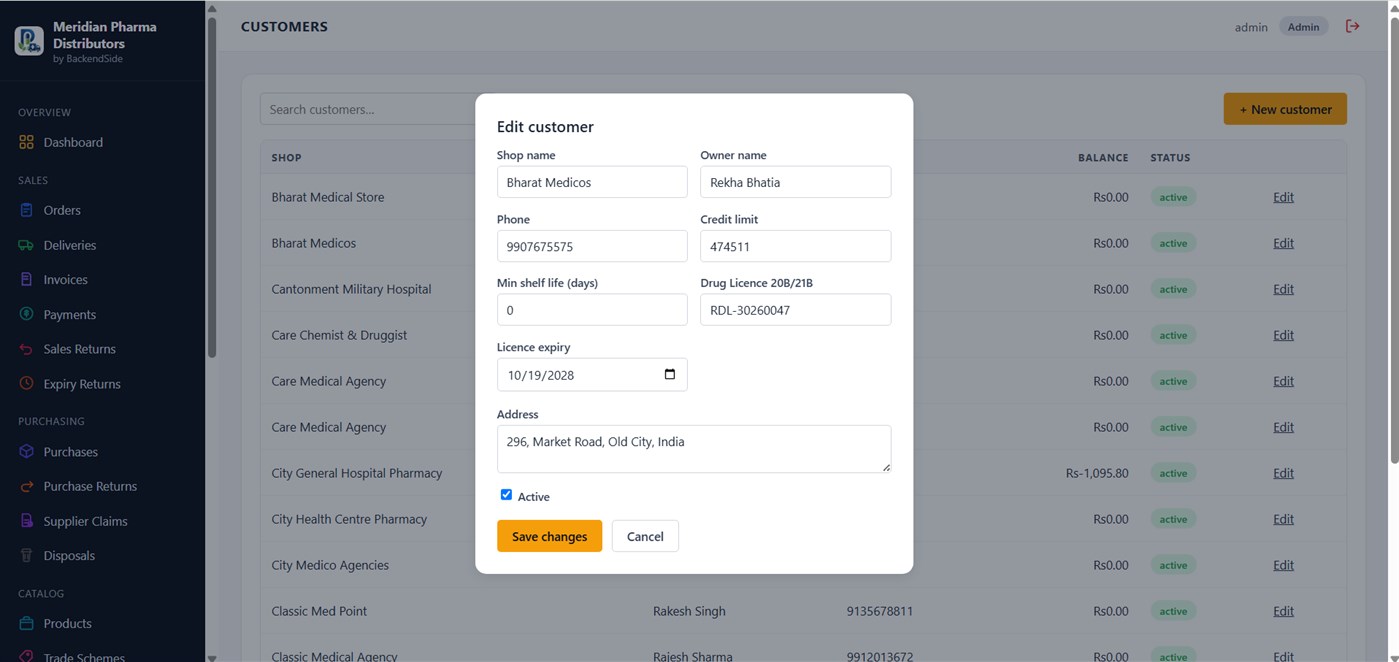Click the Drug Licence field

(795, 310)
